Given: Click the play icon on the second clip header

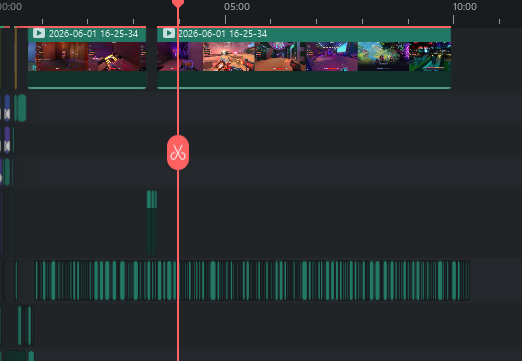Looking at the screenshot, I should point(169,33).
